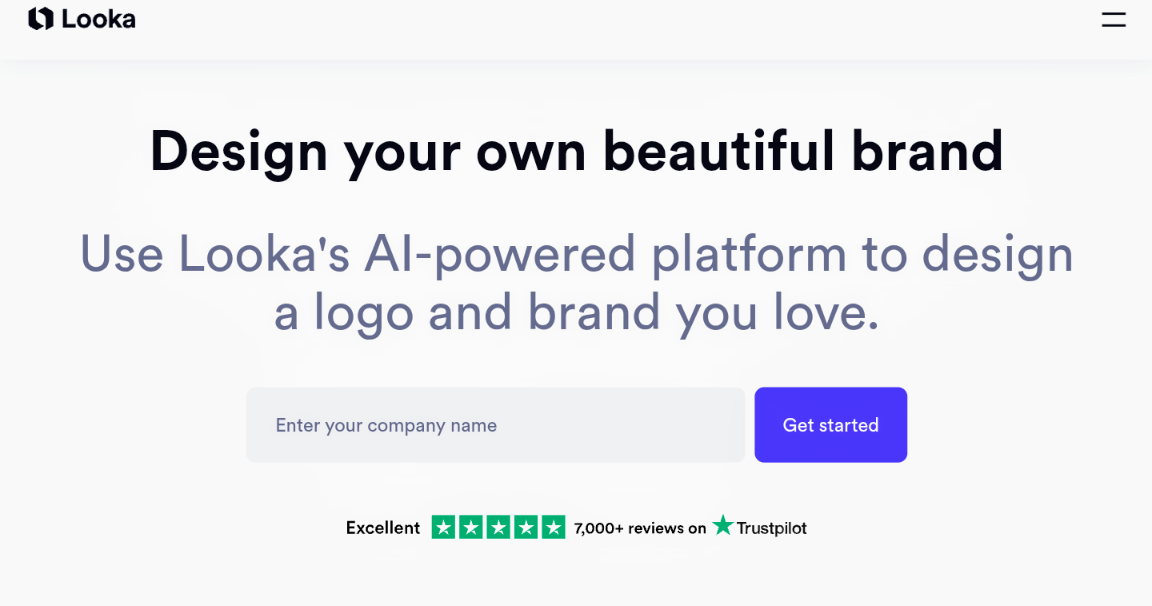Click the Looka hexagon logo icon

(41, 19)
